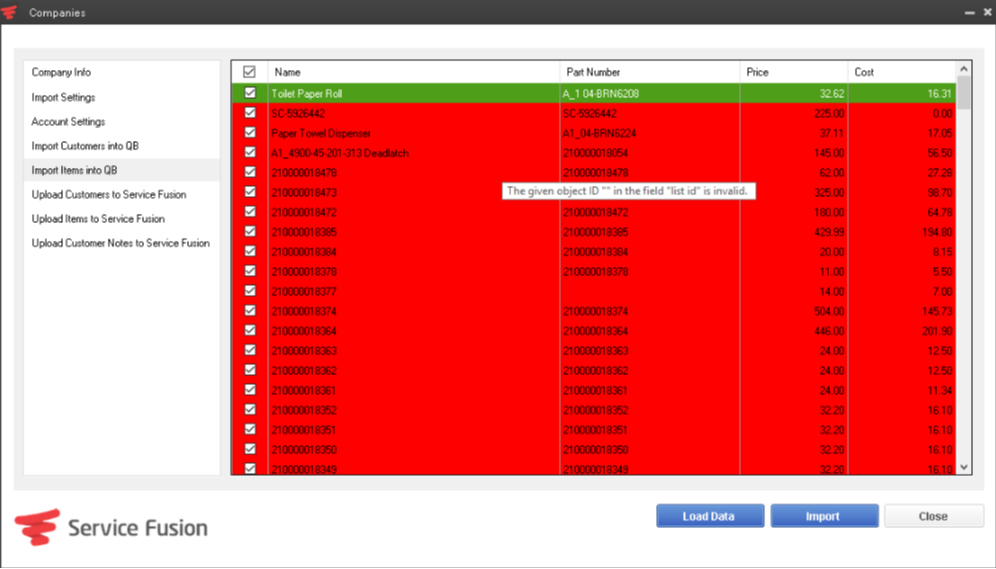Toggle checkbox for row 210000018364
This screenshot has height=569, width=996.
click(250, 330)
